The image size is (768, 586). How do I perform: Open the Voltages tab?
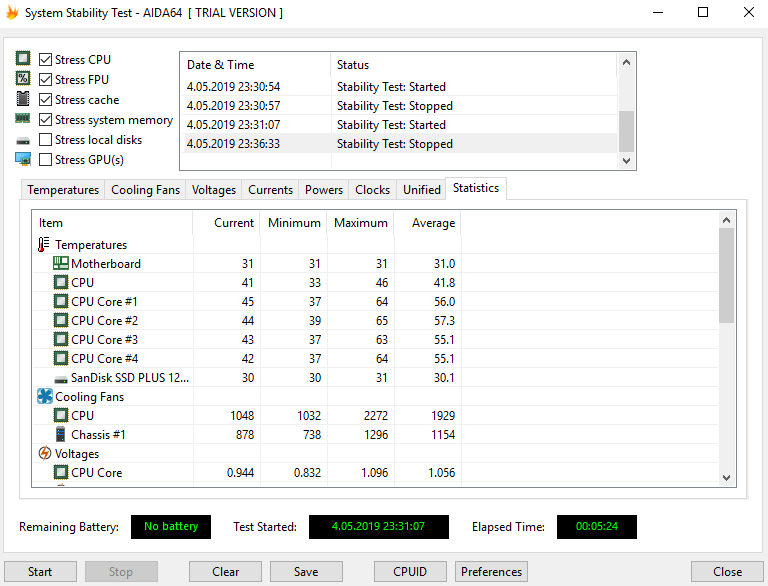click(214, 190)
